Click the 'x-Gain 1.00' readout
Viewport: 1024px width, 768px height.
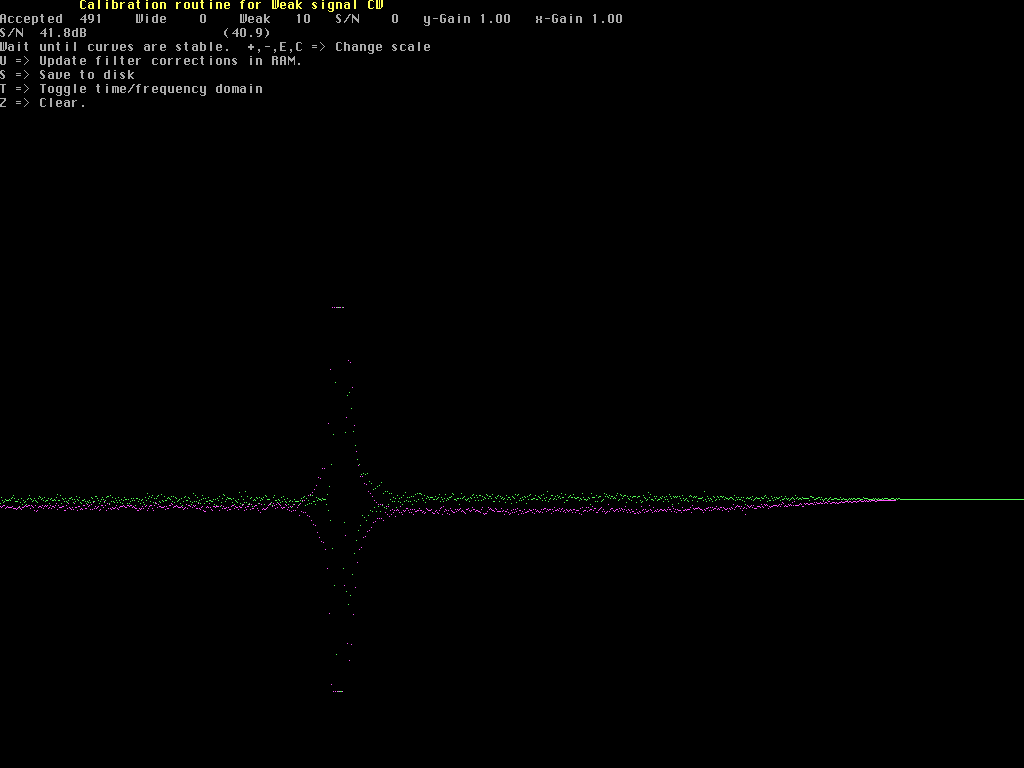579,19
